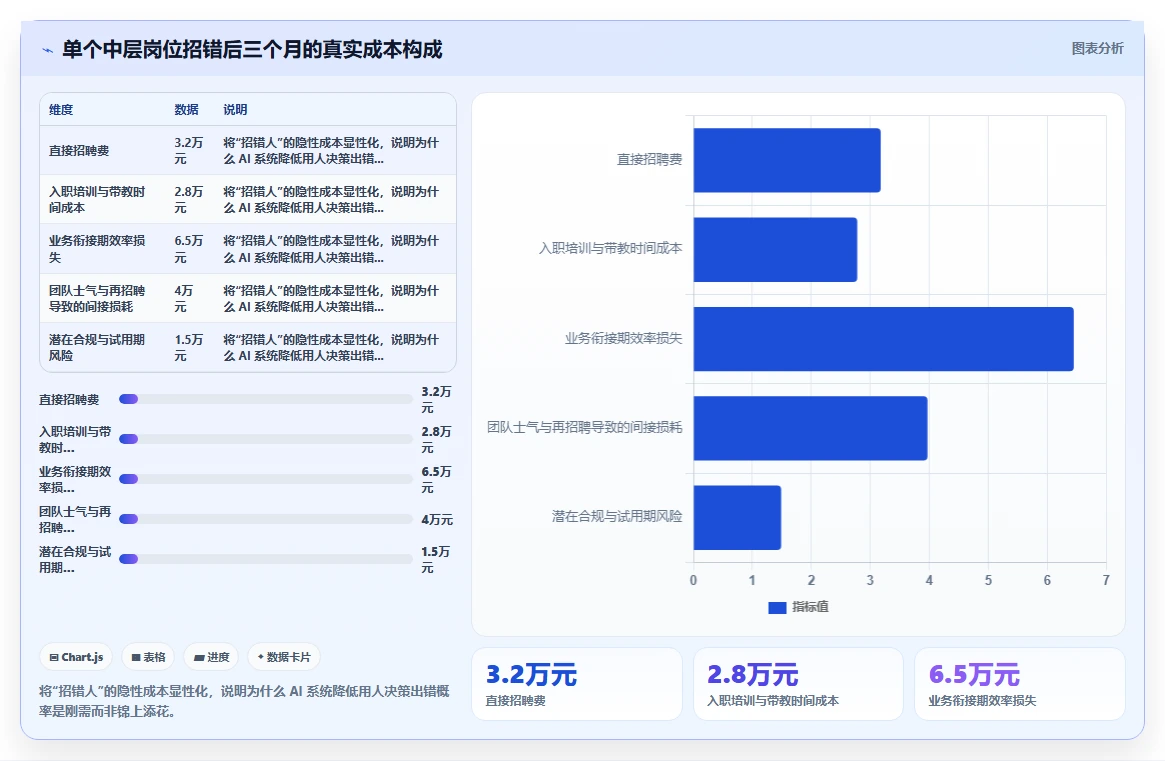Click the 入职培训与带教时… progress bar
Image resolution: width=1165 pixels, height=761 pixels.
pyautogui.click(x=266, y=439)
